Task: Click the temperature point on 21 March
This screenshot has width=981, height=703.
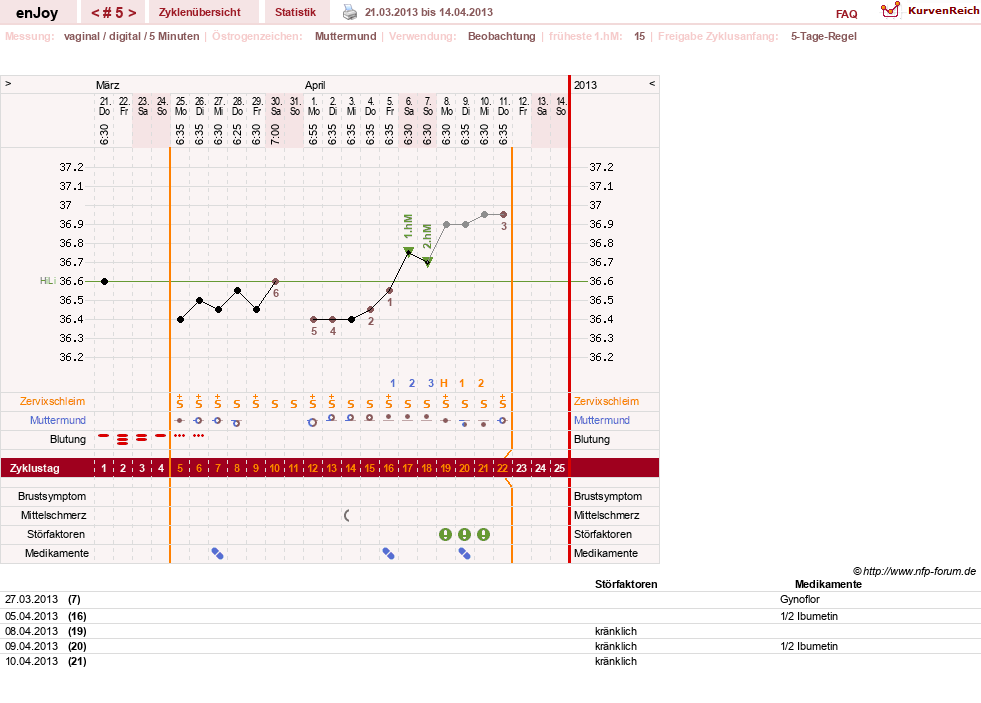Action: point(104,281)
